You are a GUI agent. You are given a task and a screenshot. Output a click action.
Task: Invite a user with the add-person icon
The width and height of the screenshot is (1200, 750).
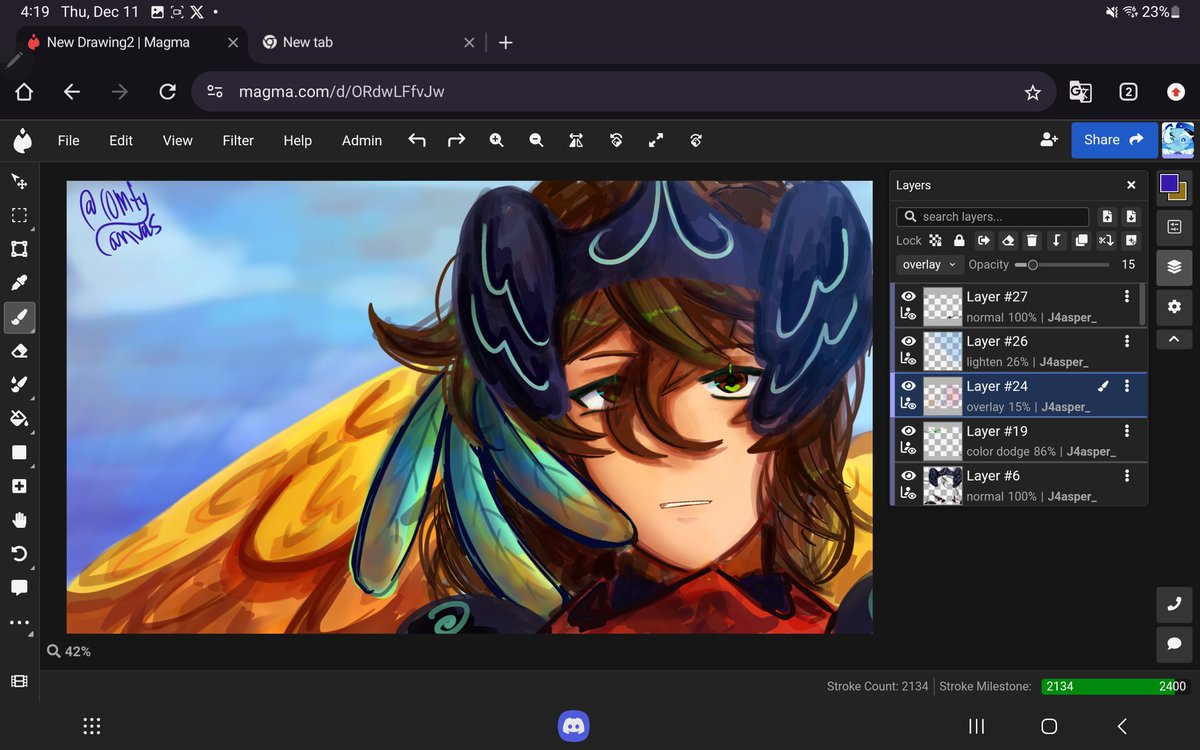[x=1049, y=140]
